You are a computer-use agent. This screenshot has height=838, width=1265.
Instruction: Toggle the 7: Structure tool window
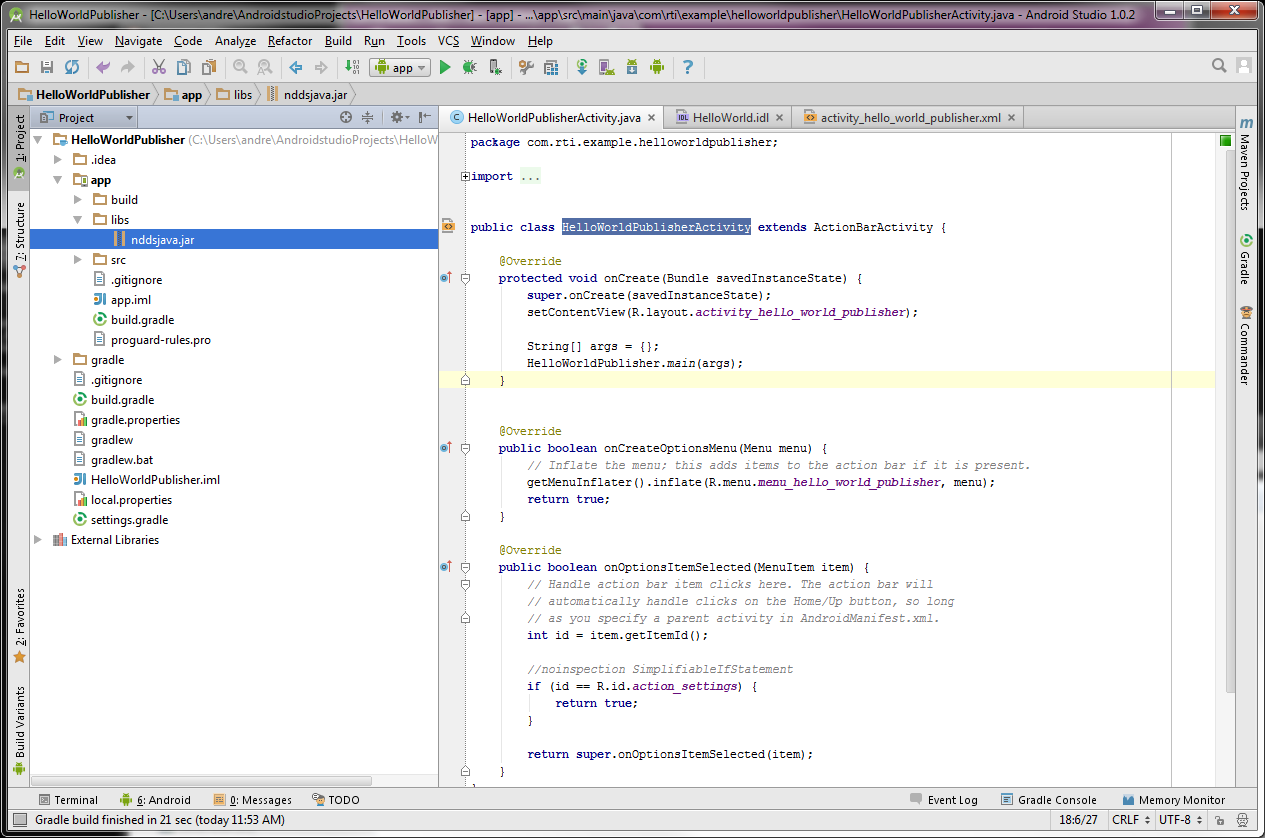[20, 239]
